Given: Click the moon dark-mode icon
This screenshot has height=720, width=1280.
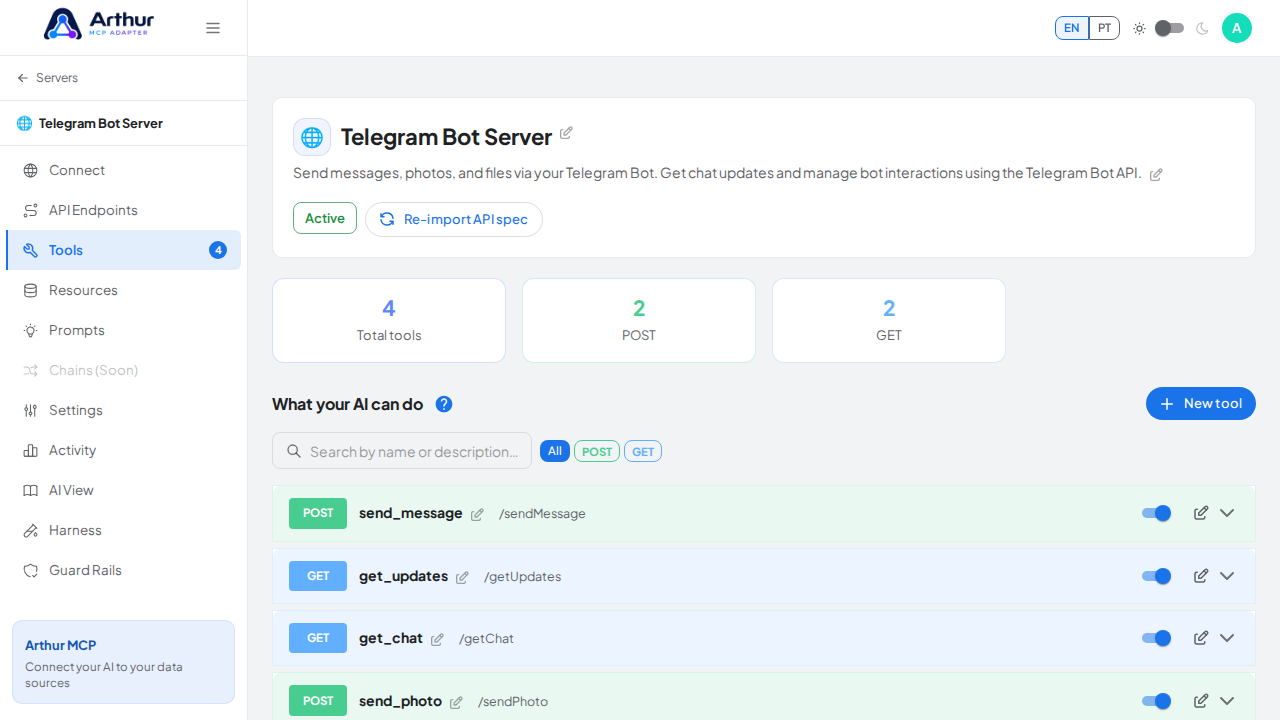Looking at the screenshot, I should tap(1202, 28).
